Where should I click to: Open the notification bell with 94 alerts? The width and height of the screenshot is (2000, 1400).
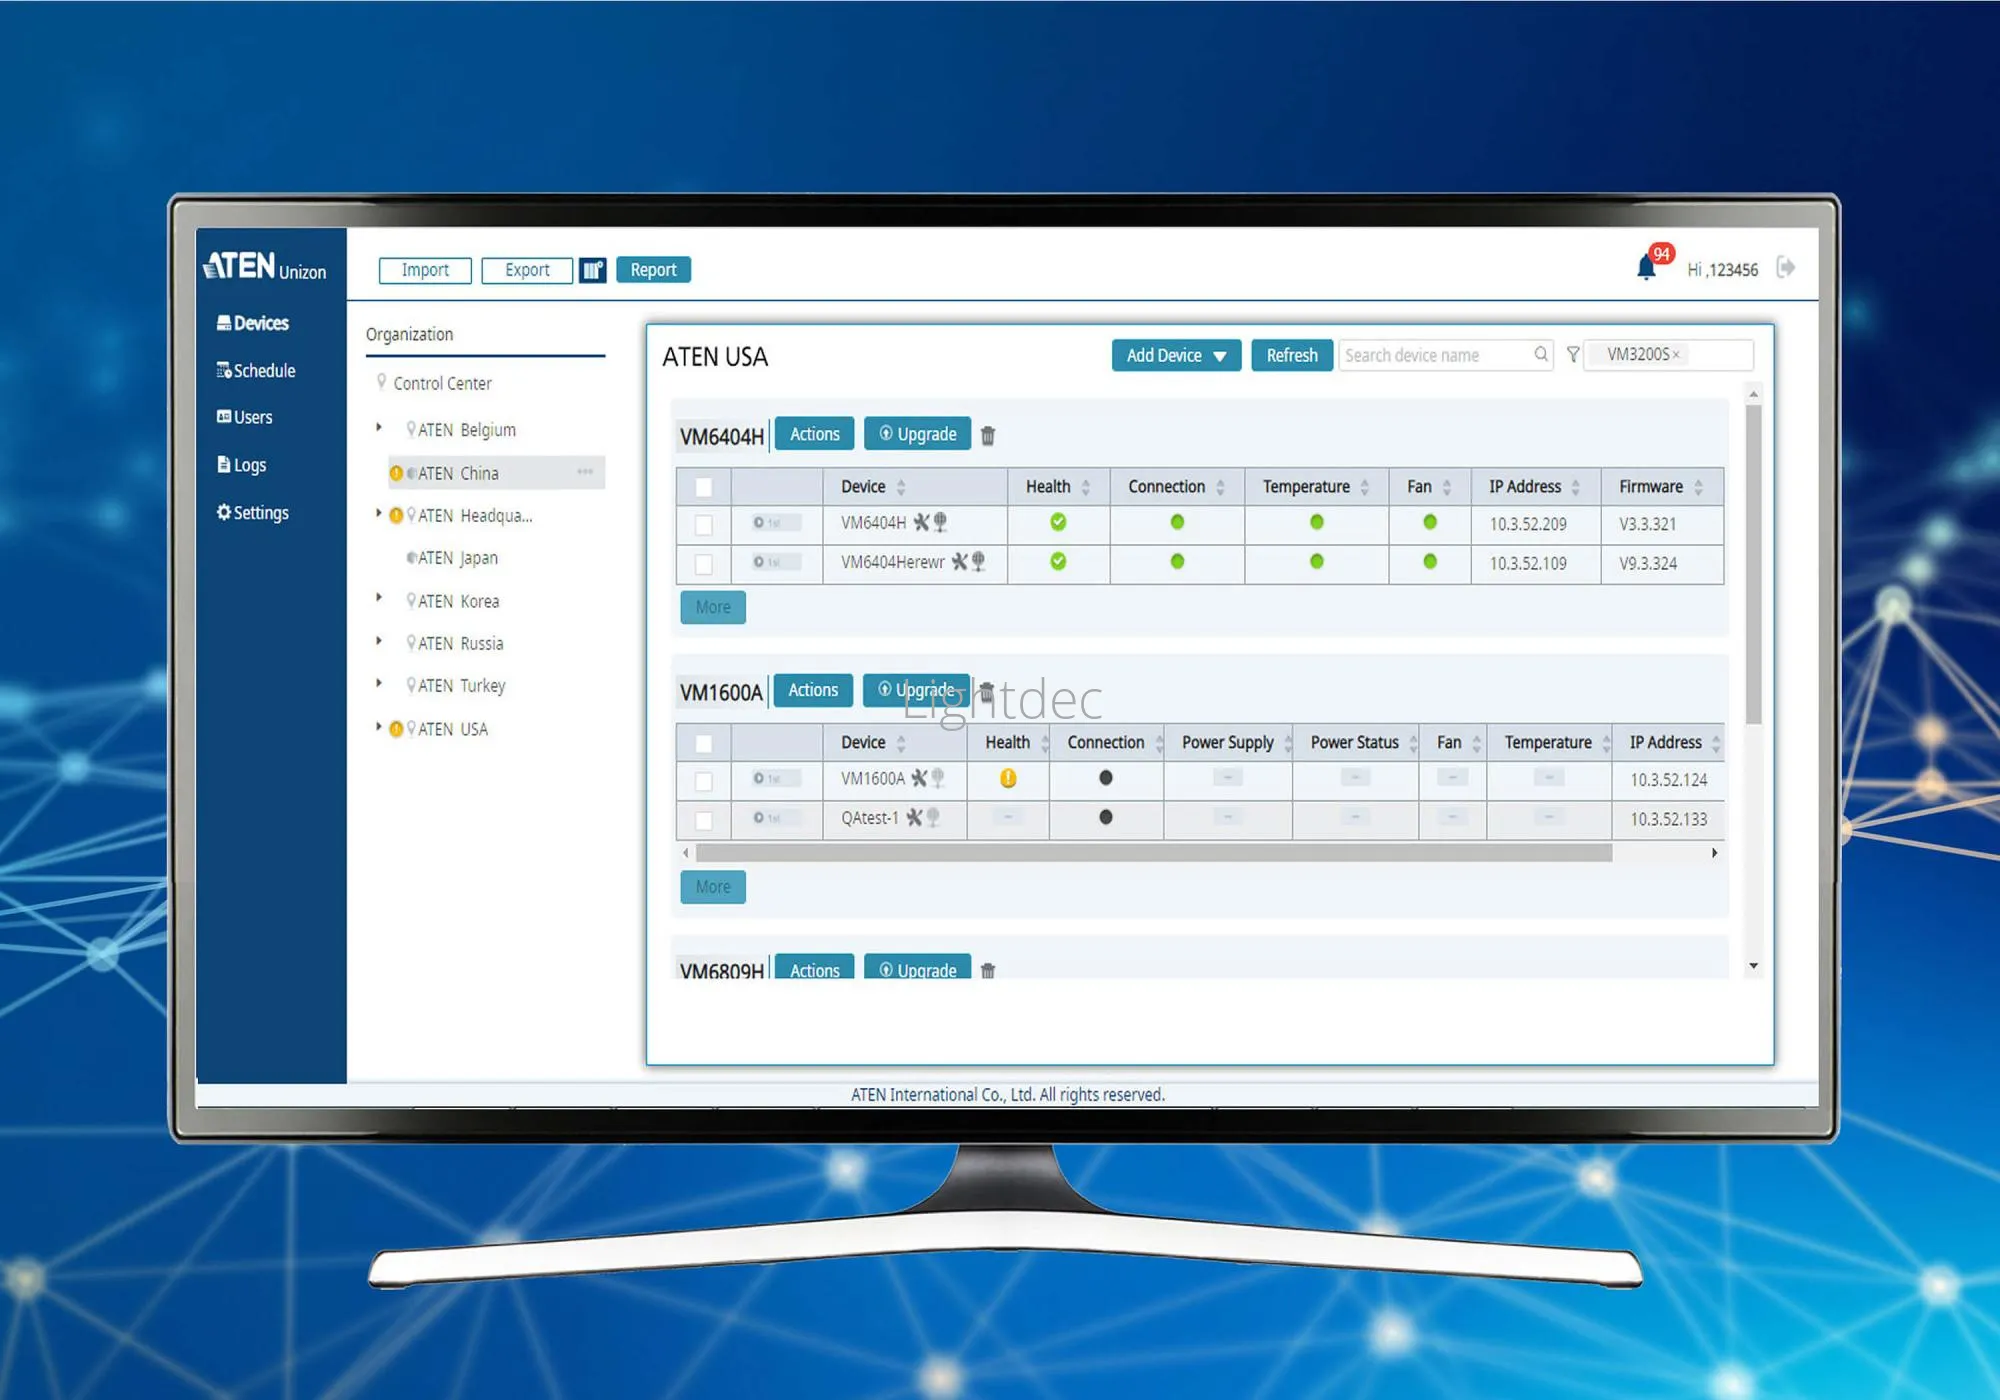click(x=1646, y=267)
